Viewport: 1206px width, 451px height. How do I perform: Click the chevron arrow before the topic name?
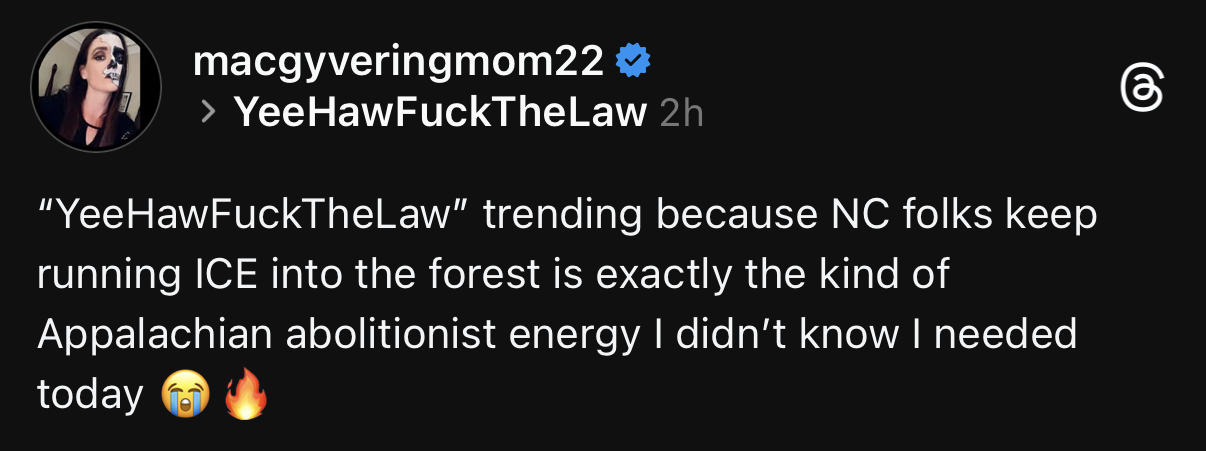(x=208, y=113)
